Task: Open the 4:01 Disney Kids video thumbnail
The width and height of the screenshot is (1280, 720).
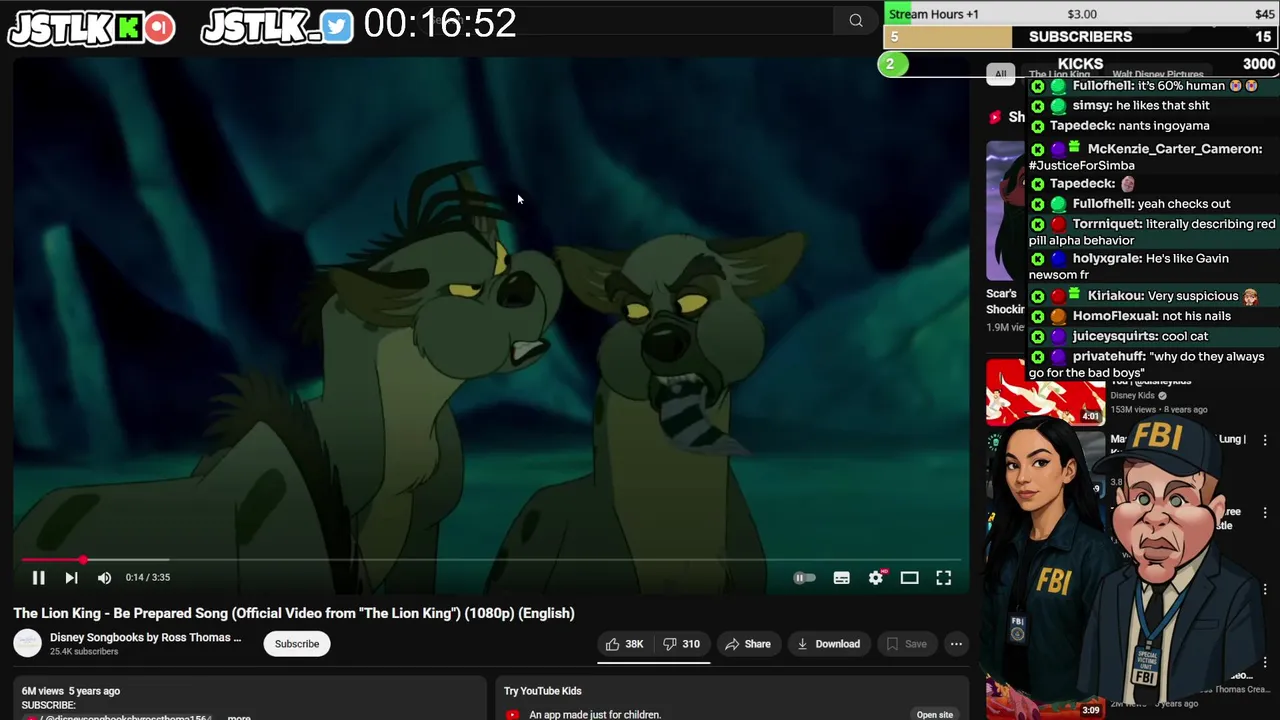Action: [x=1046, y=391]
